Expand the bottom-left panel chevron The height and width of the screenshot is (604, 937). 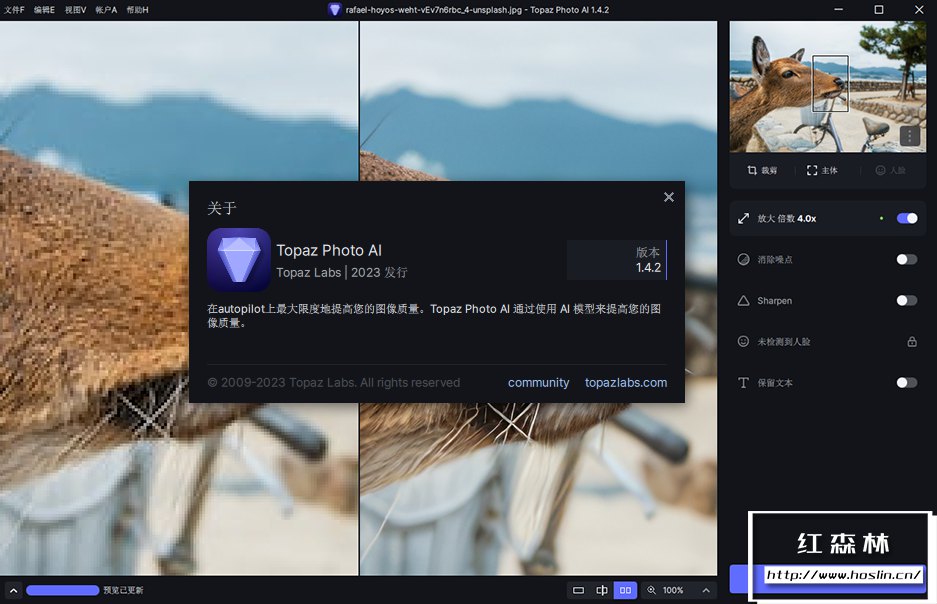[x=13, y=590]
